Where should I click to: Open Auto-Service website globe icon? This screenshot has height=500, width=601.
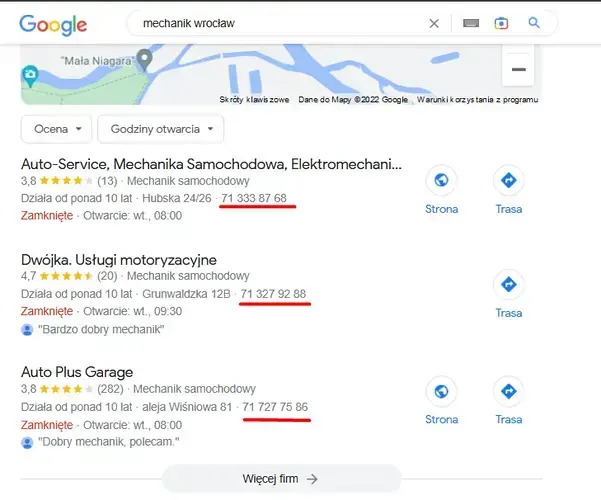point(441,181)
